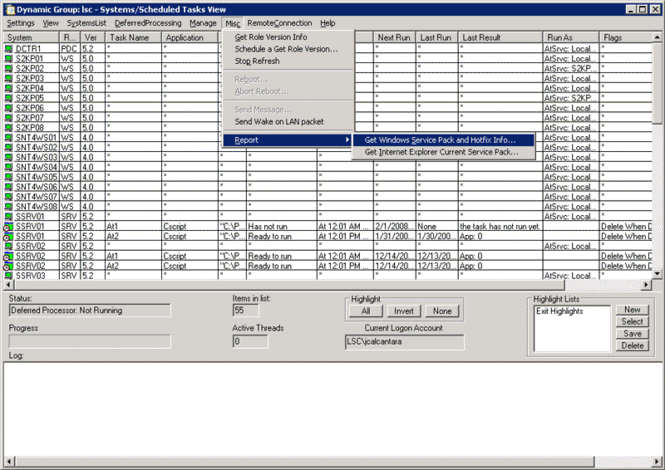
Task: Click the Highlight Invert button
Action: pos(403,311)
